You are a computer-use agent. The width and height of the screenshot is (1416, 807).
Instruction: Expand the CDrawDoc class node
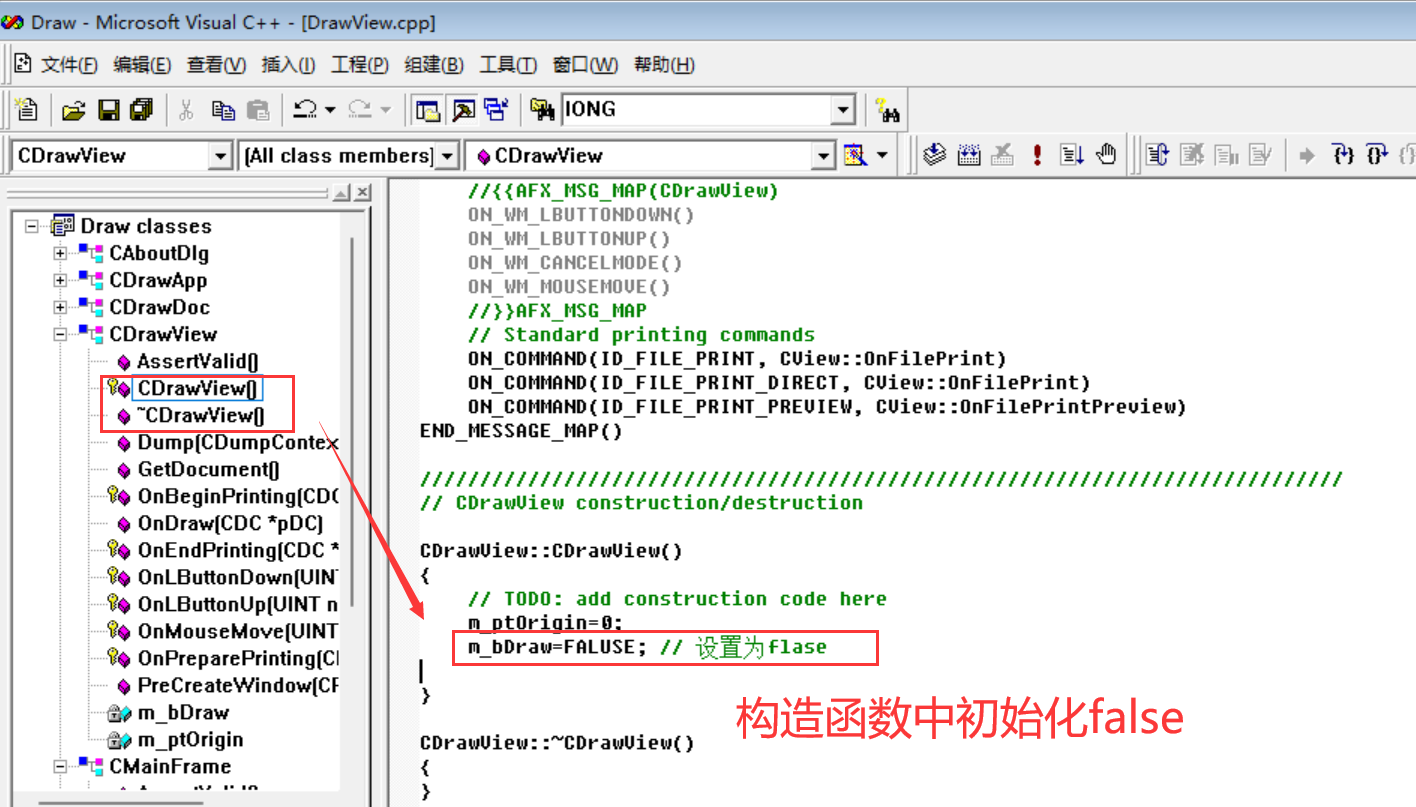coord(60,307)
